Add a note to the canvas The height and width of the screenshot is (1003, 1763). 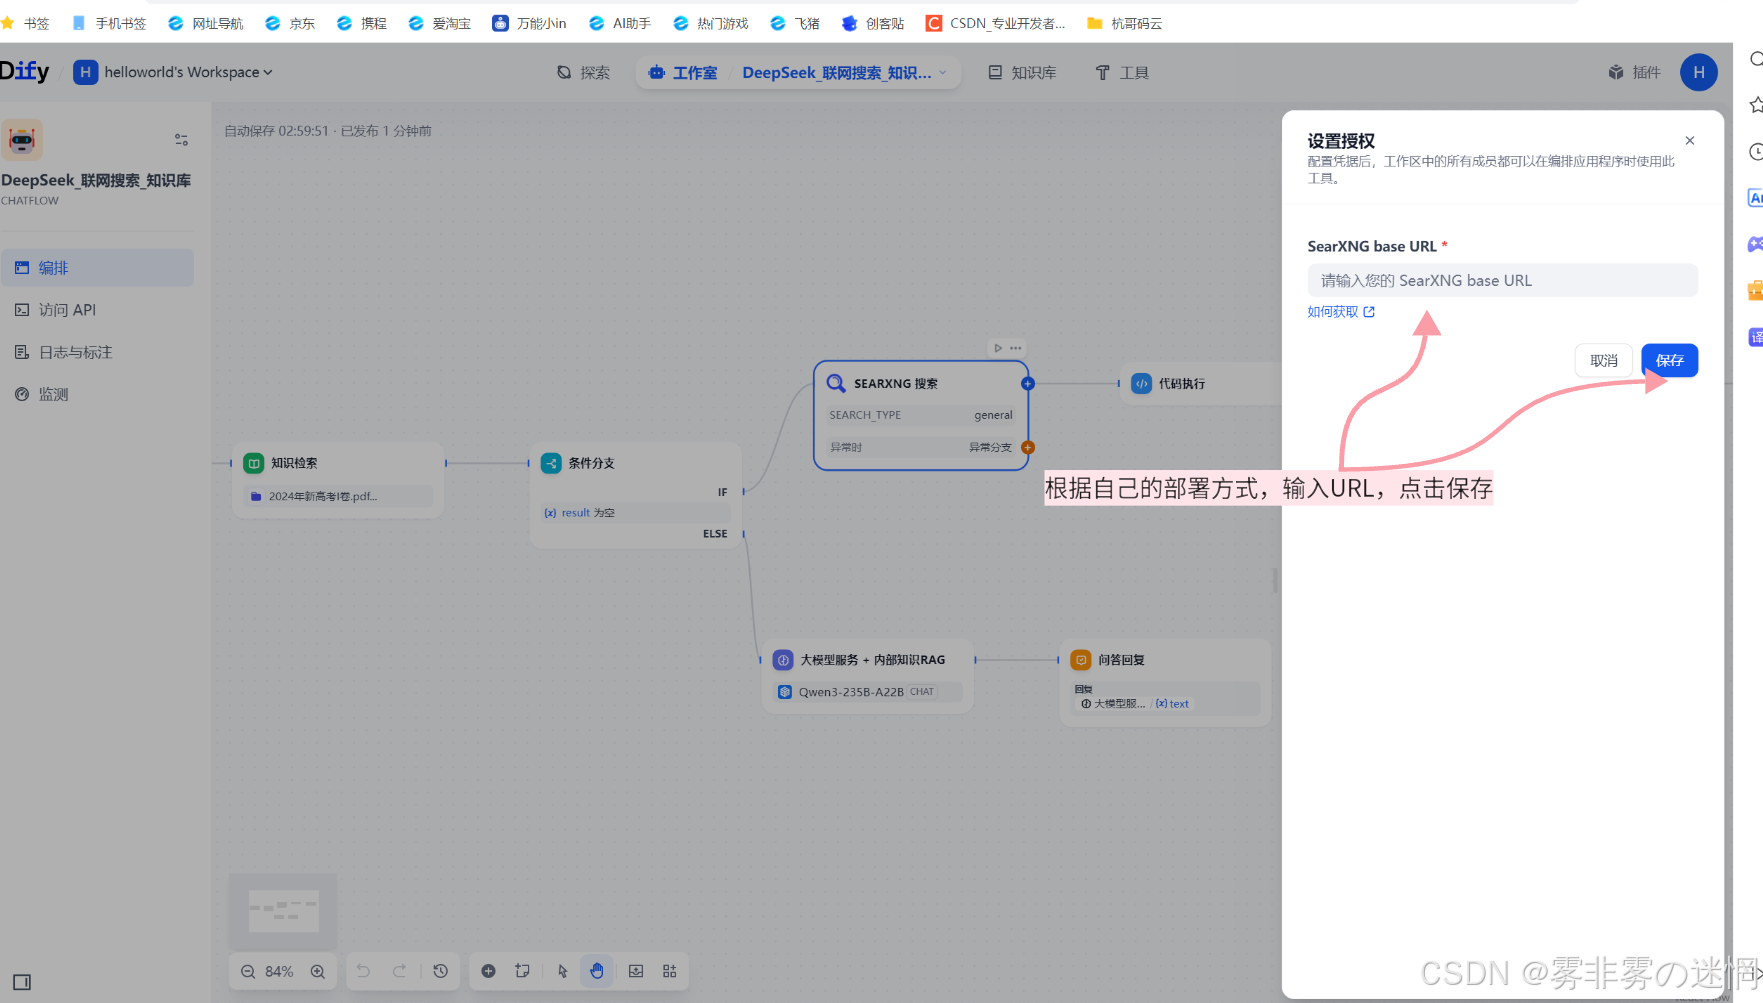(522, 971)
